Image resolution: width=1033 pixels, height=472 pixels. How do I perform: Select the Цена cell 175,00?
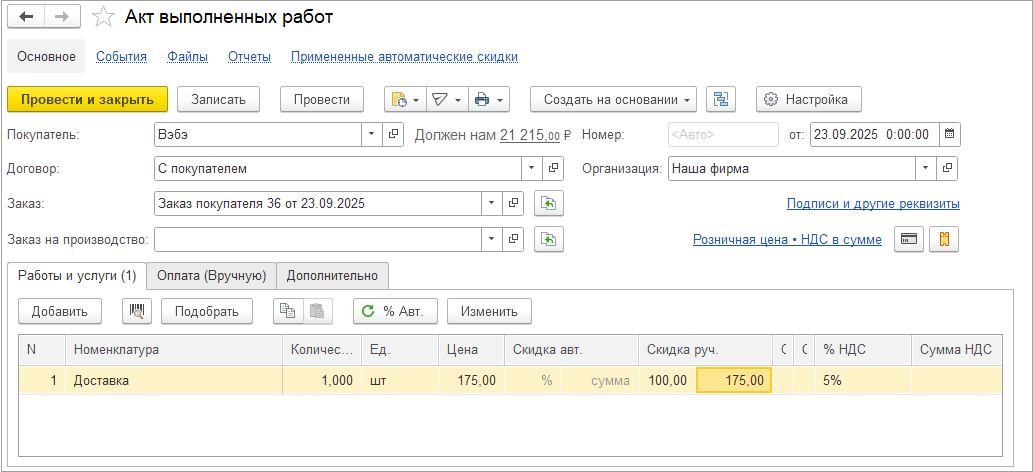[x=472, y=380]
